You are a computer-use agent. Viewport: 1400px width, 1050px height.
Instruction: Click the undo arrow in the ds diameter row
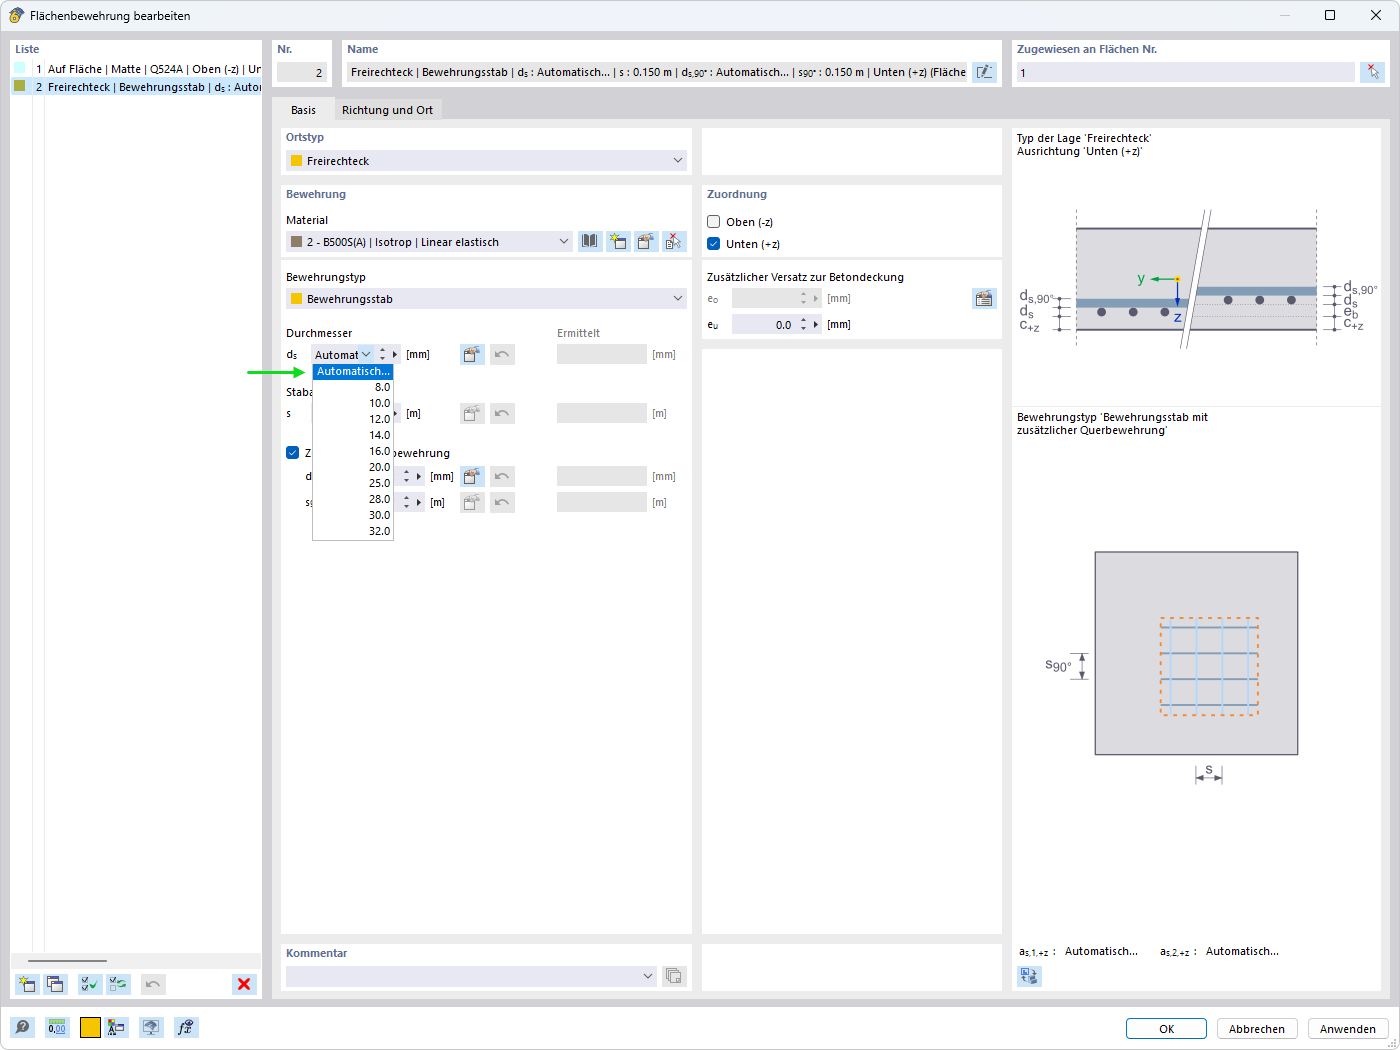502,354
